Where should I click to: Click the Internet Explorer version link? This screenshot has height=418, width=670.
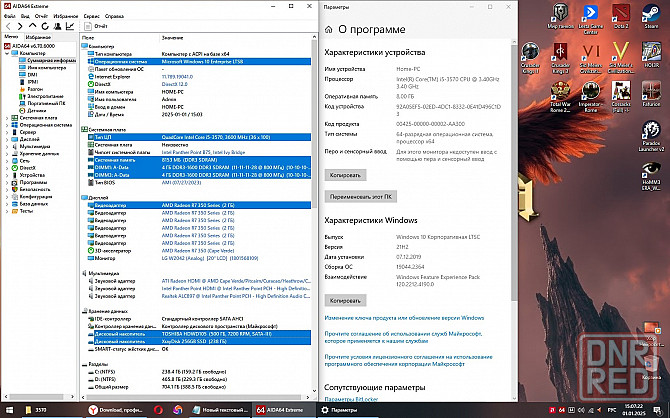point(177,77)
